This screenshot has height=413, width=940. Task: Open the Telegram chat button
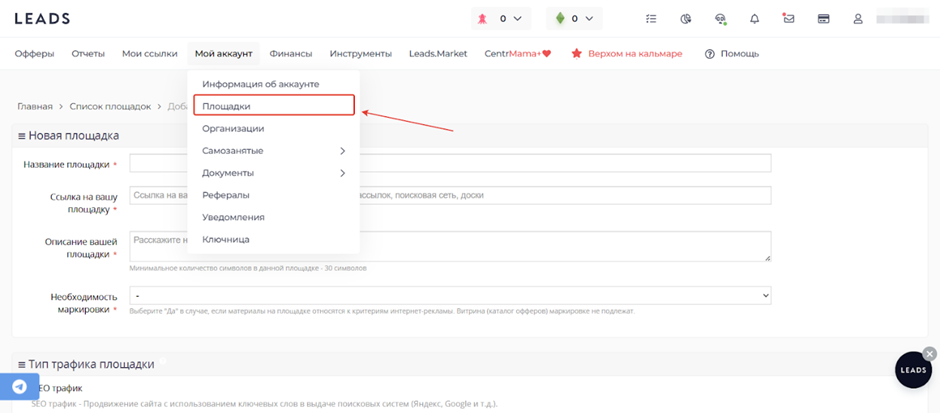click(x=19, y=387)
